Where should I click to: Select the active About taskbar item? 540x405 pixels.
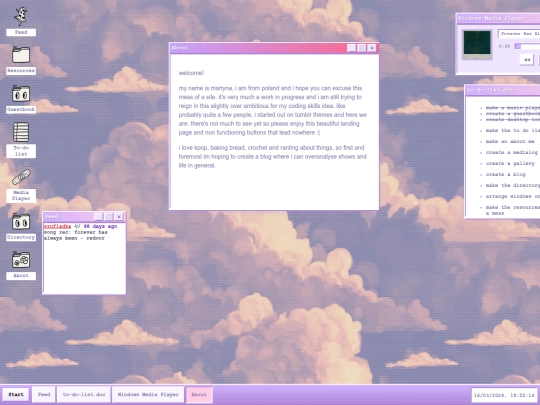pos(199,394)
